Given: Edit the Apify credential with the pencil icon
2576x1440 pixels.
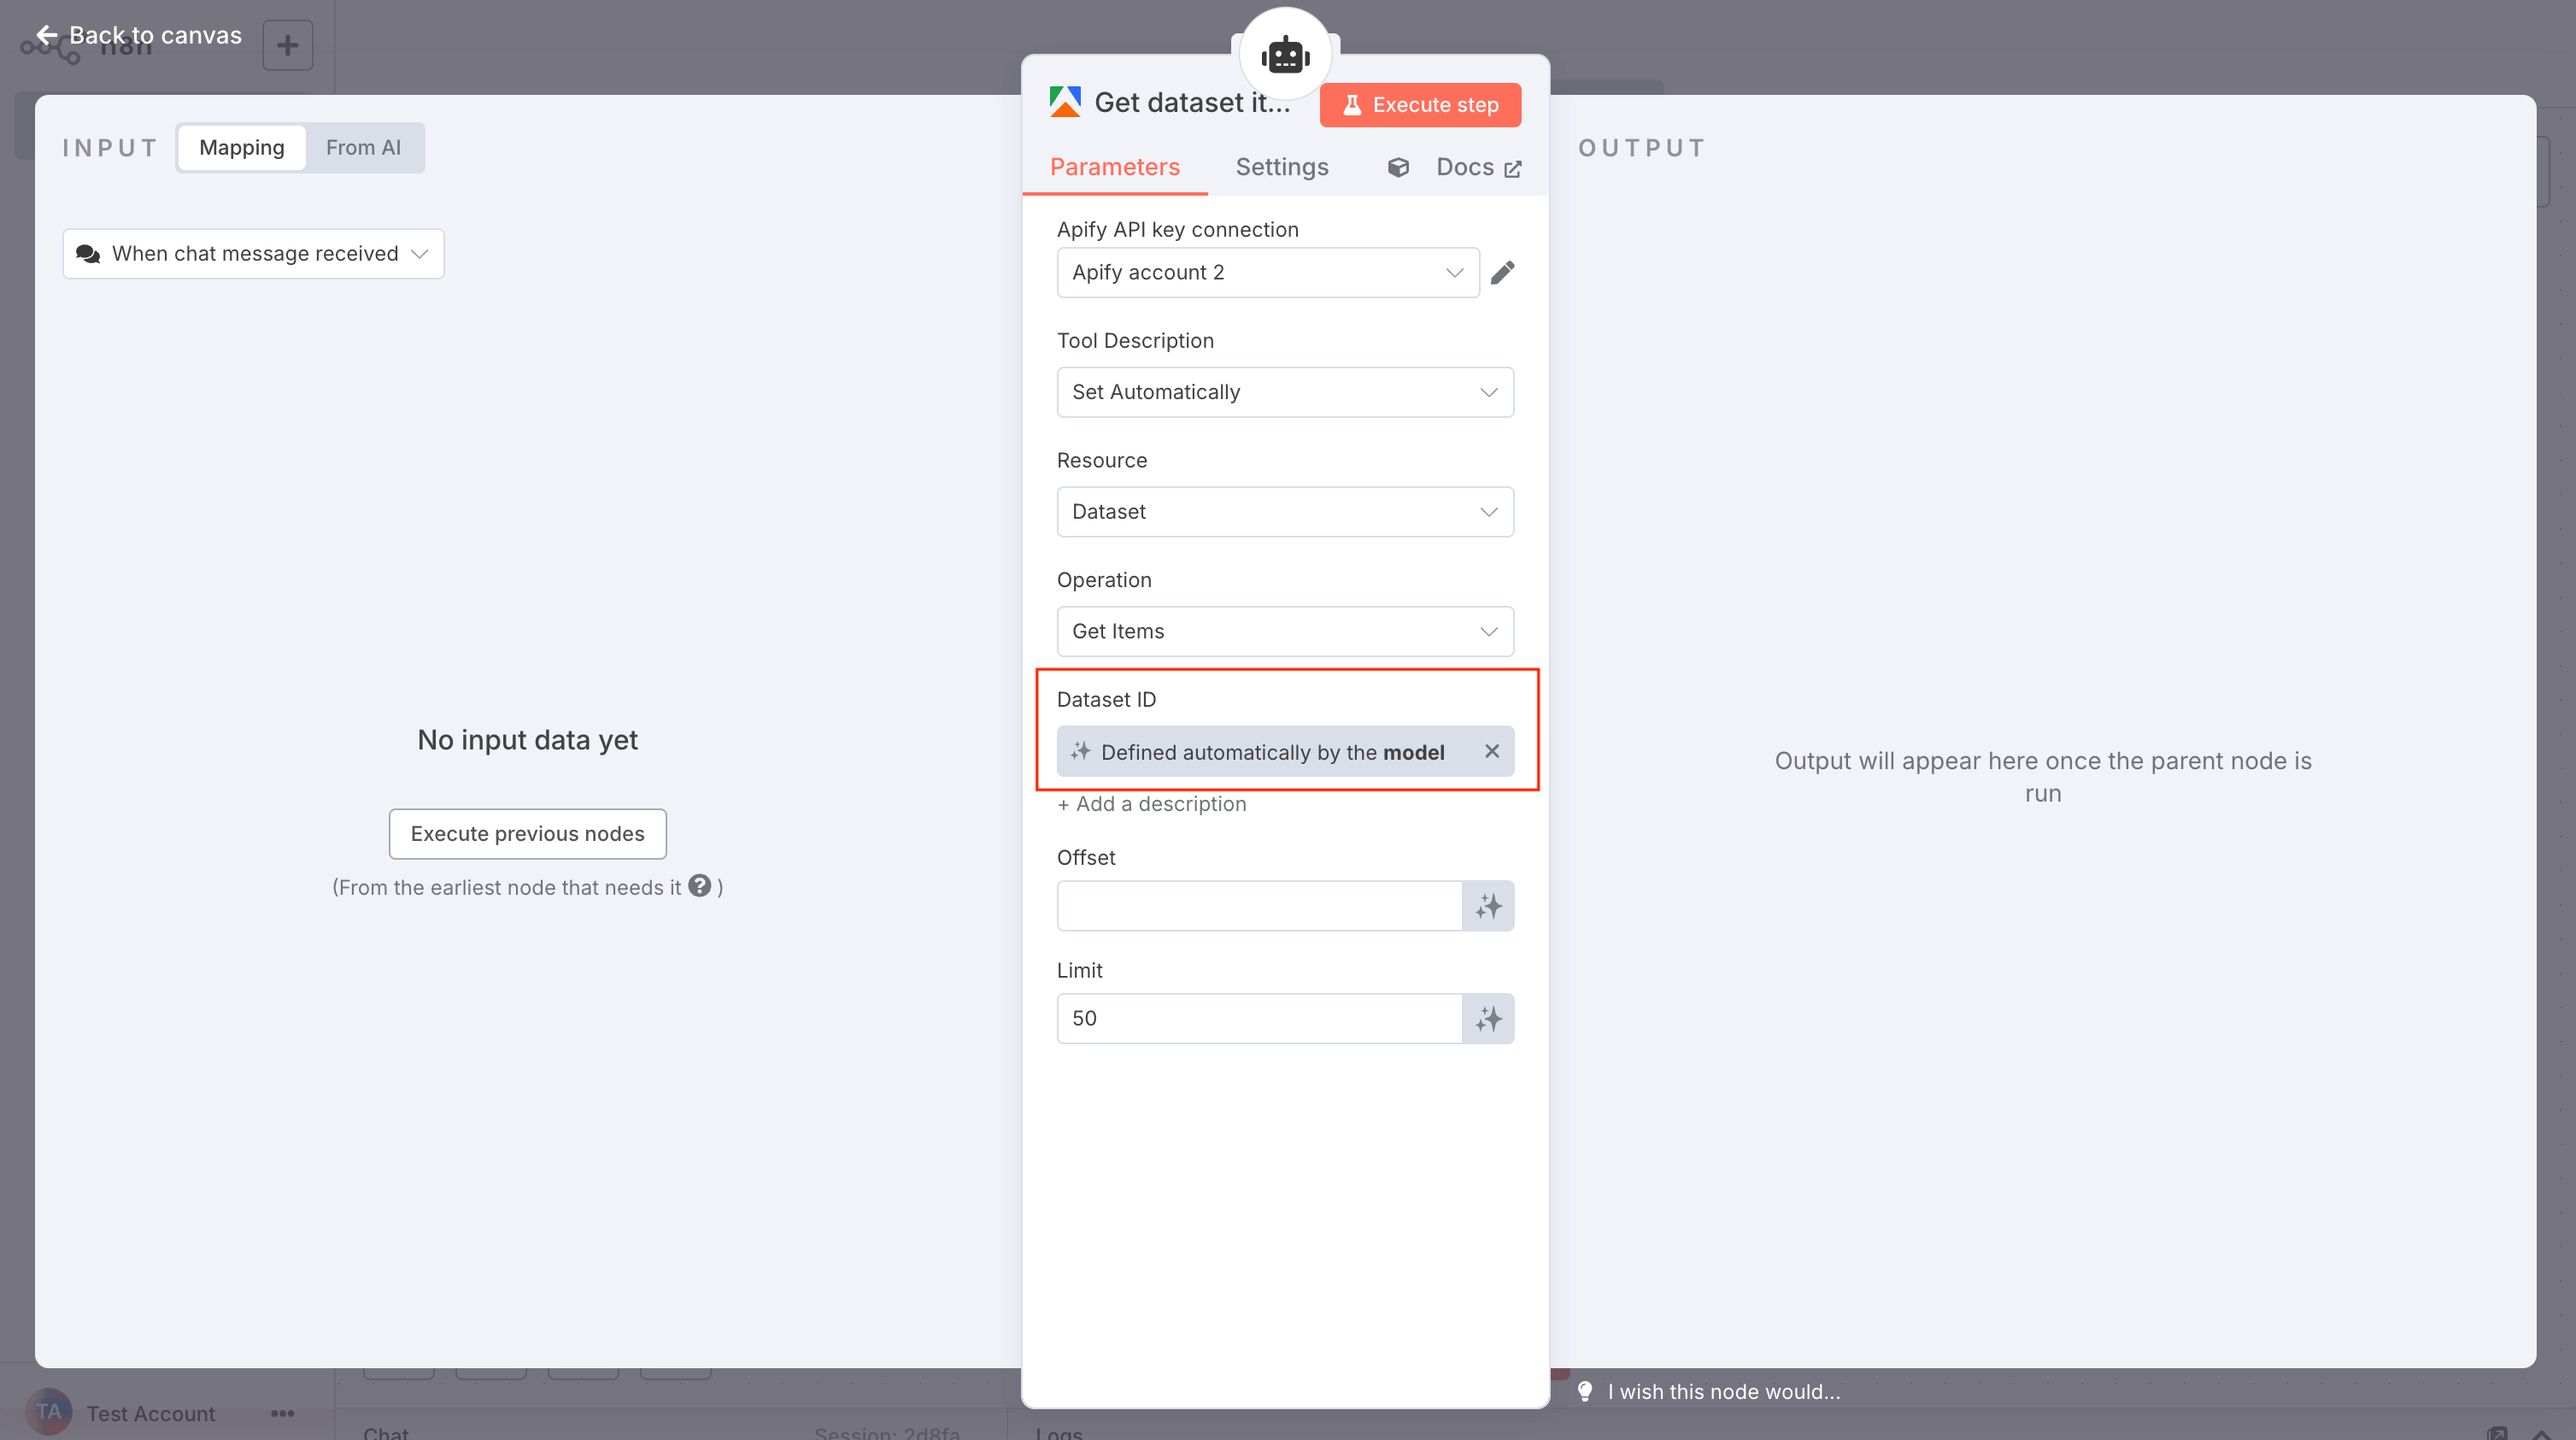Looking at the screenshot, I should point(1504,271).
